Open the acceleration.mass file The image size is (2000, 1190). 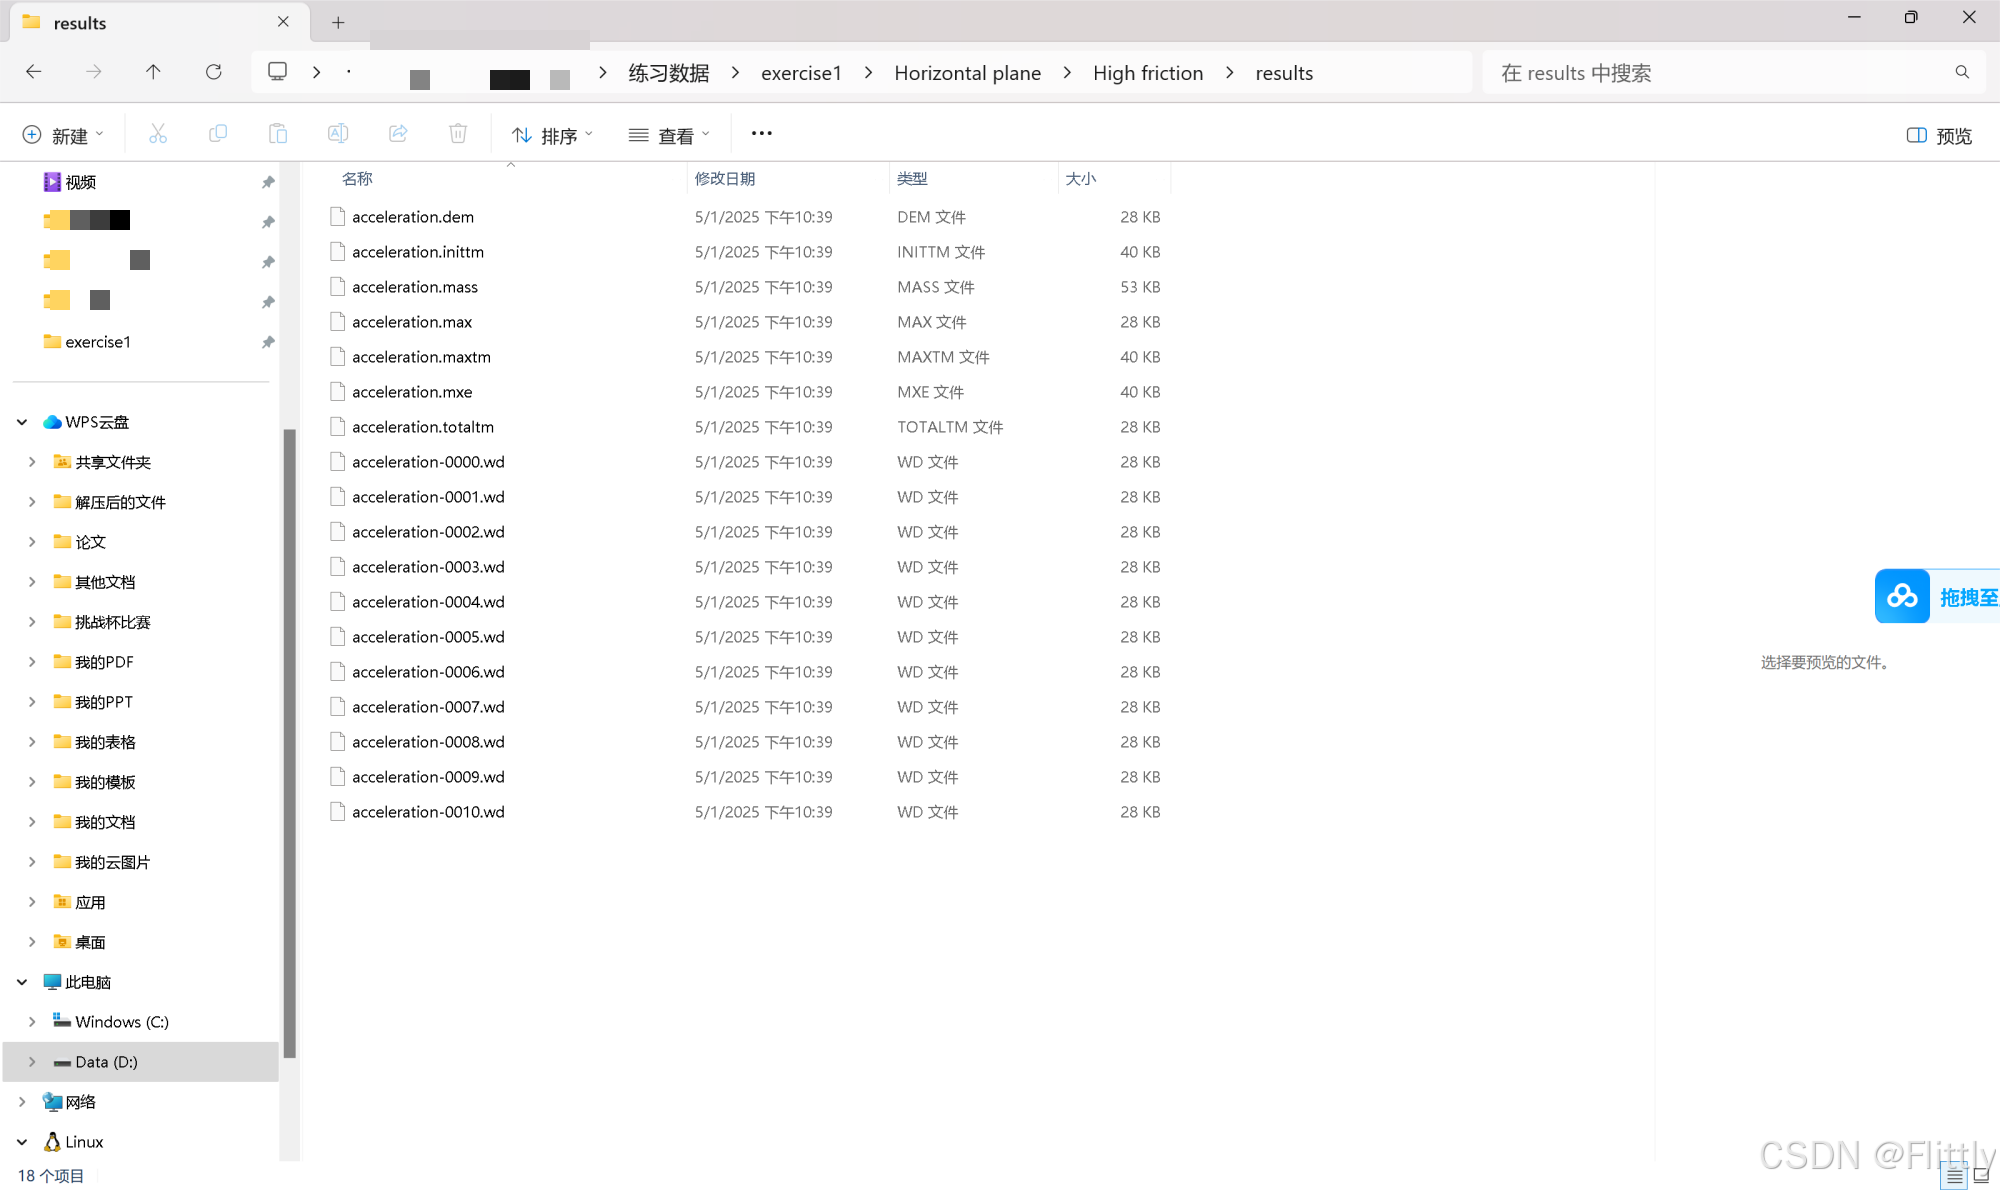click(x=415, y=287)
